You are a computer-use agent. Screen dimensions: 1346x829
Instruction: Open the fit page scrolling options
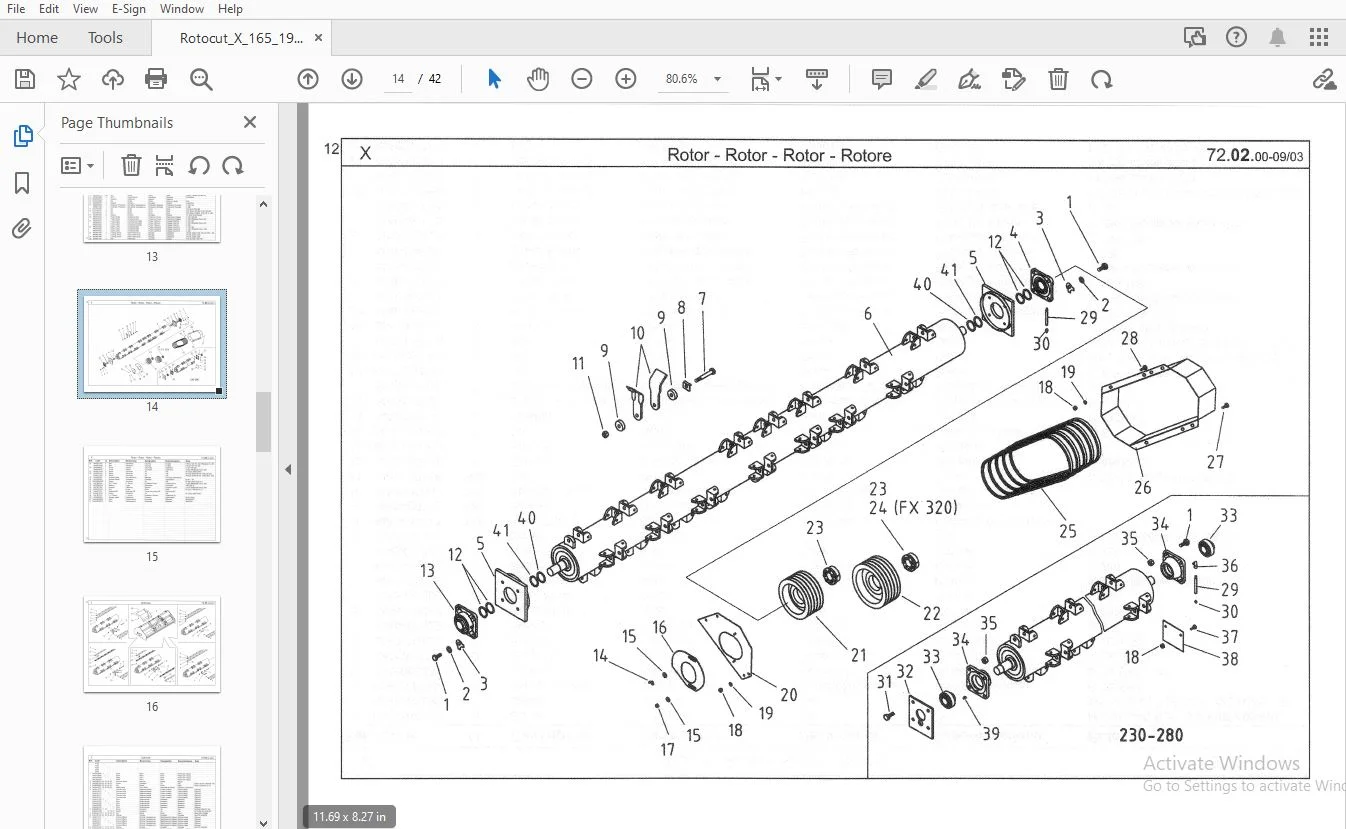(x=766, y=79)
